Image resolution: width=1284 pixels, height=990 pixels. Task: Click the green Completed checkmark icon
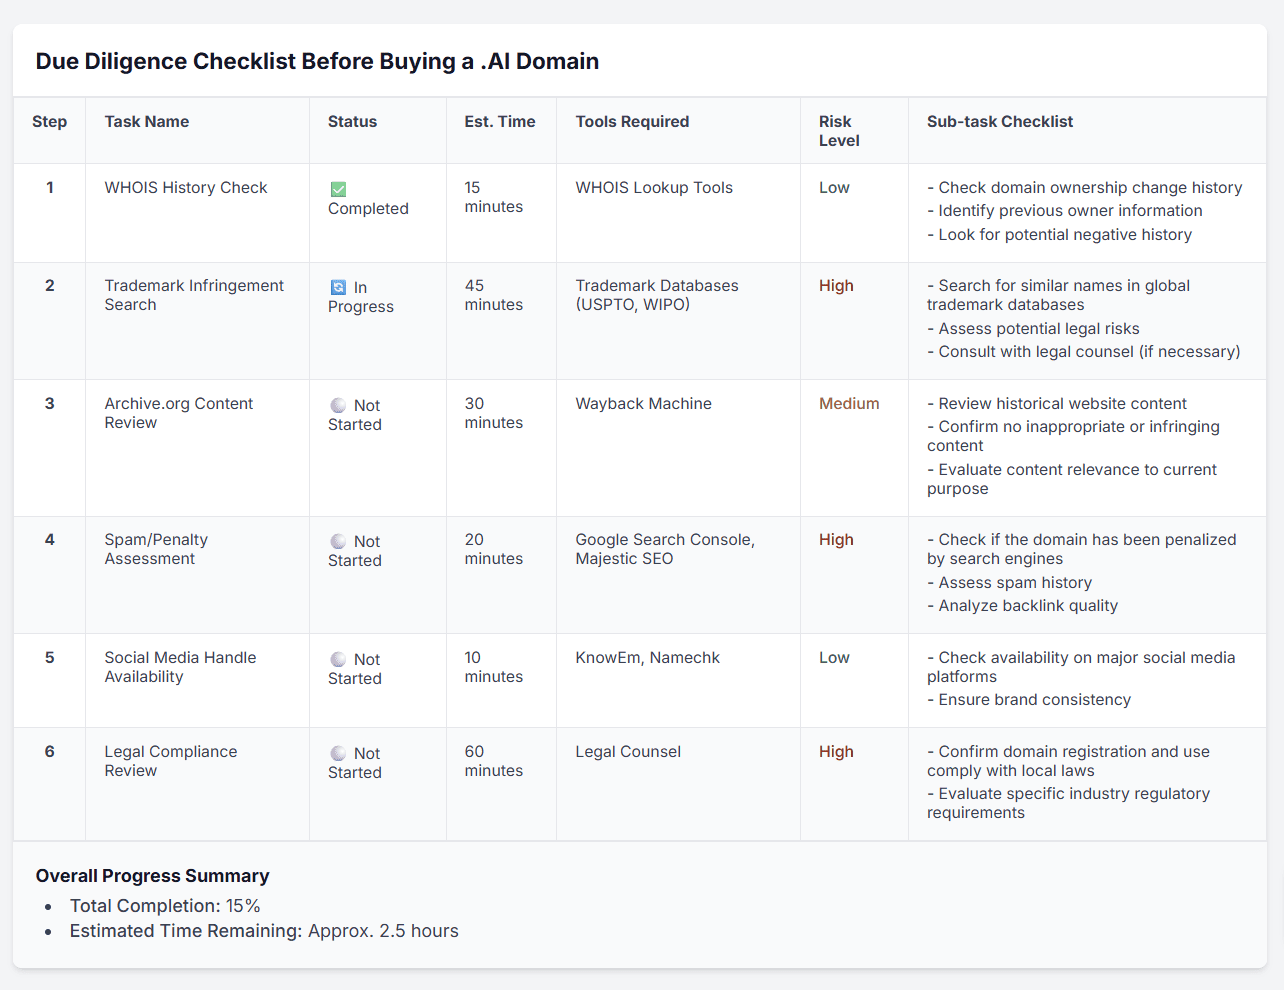[338, 189]
